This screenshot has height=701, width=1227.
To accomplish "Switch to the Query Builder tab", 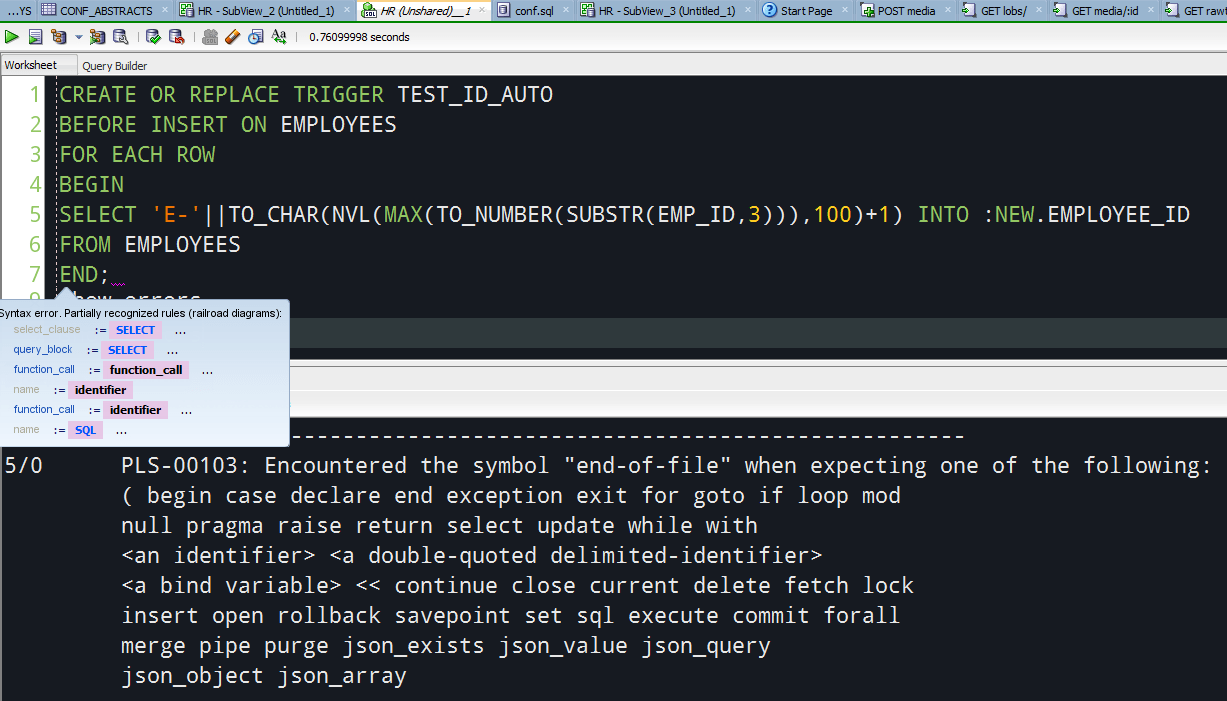I will [x=114, y=64].
